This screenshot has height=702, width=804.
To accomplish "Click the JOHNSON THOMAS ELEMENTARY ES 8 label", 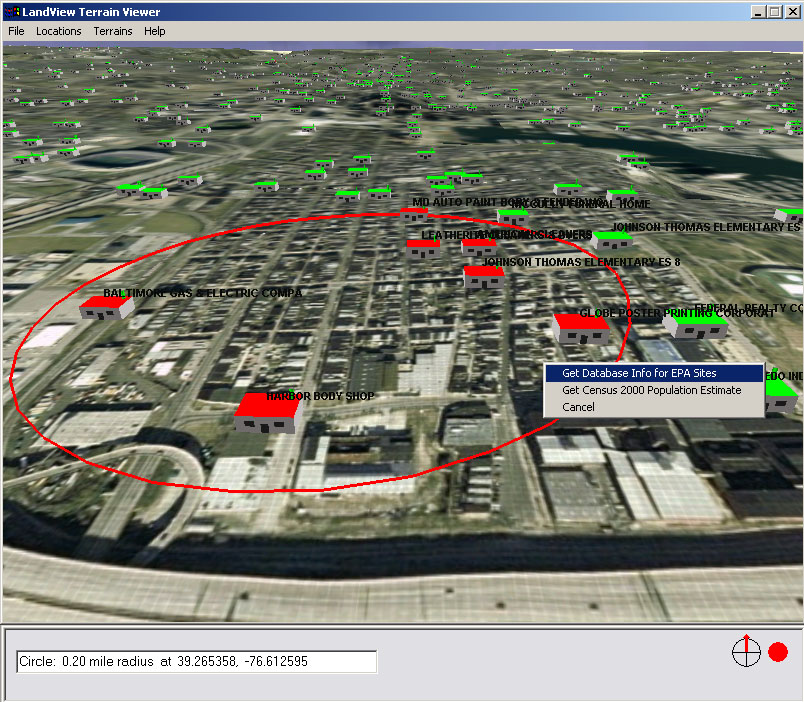I will (x=581, y=262).
